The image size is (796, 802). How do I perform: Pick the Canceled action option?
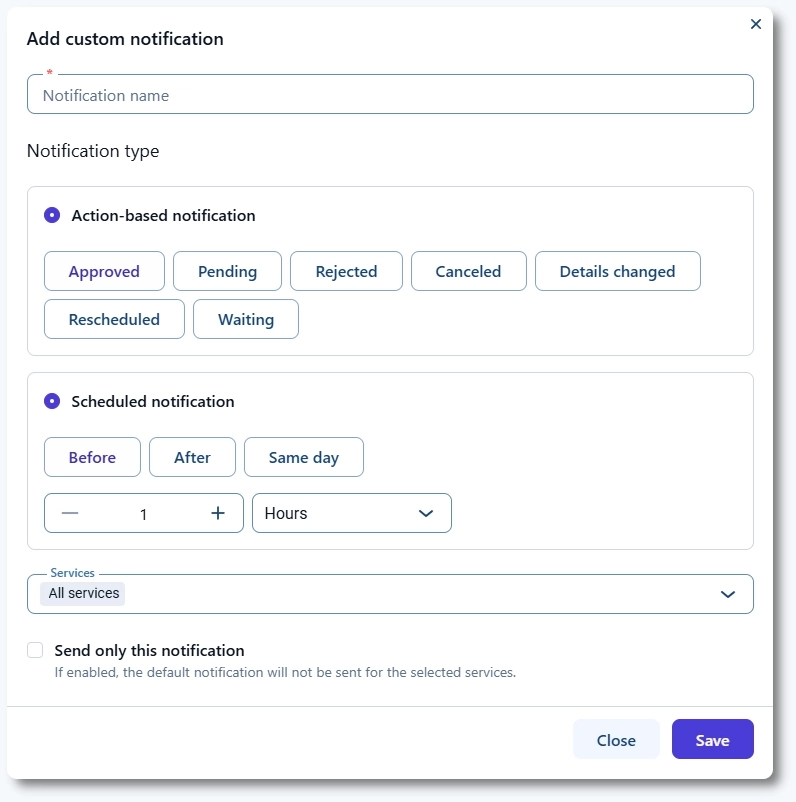pos(468,271)
